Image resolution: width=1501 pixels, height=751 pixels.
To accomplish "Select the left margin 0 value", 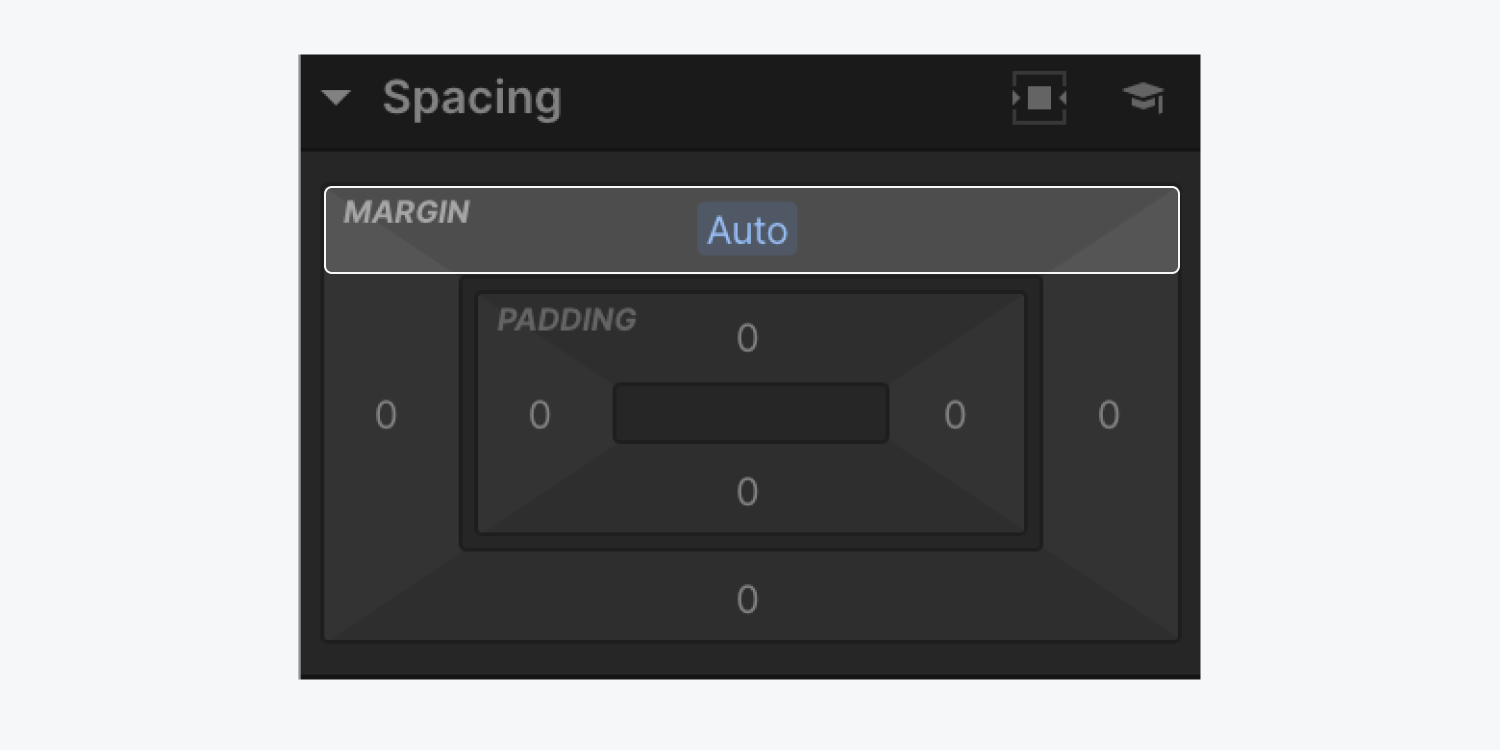I will 386,415.
